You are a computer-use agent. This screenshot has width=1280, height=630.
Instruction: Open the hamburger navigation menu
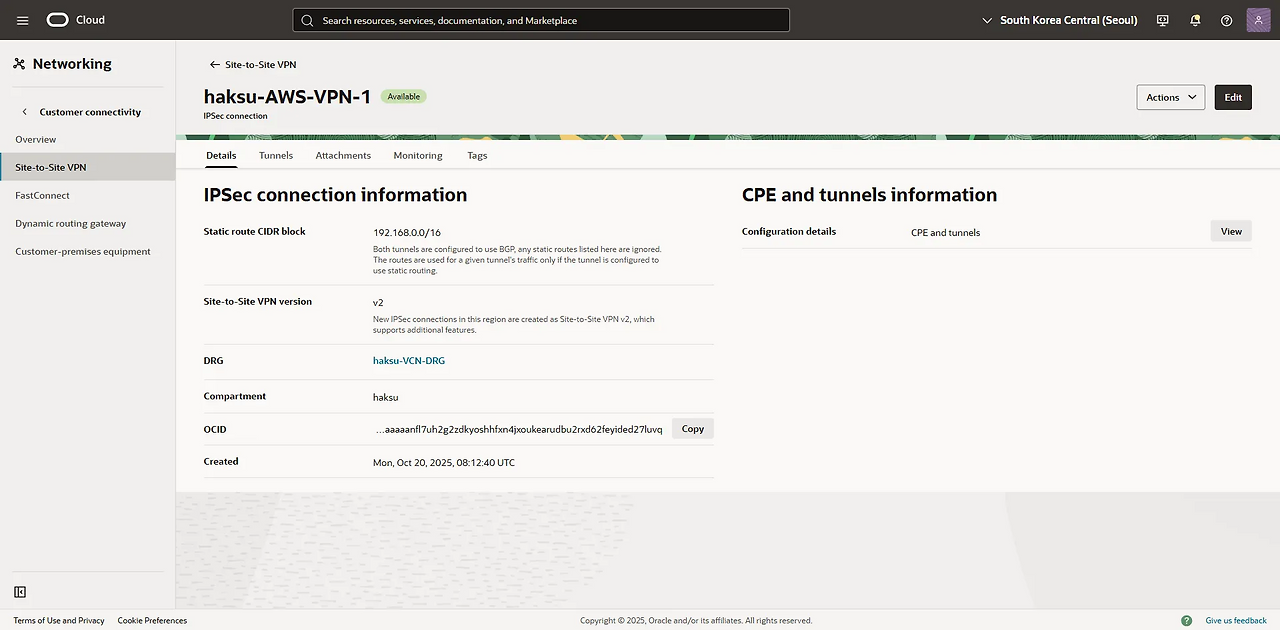[x=23, y=20]
